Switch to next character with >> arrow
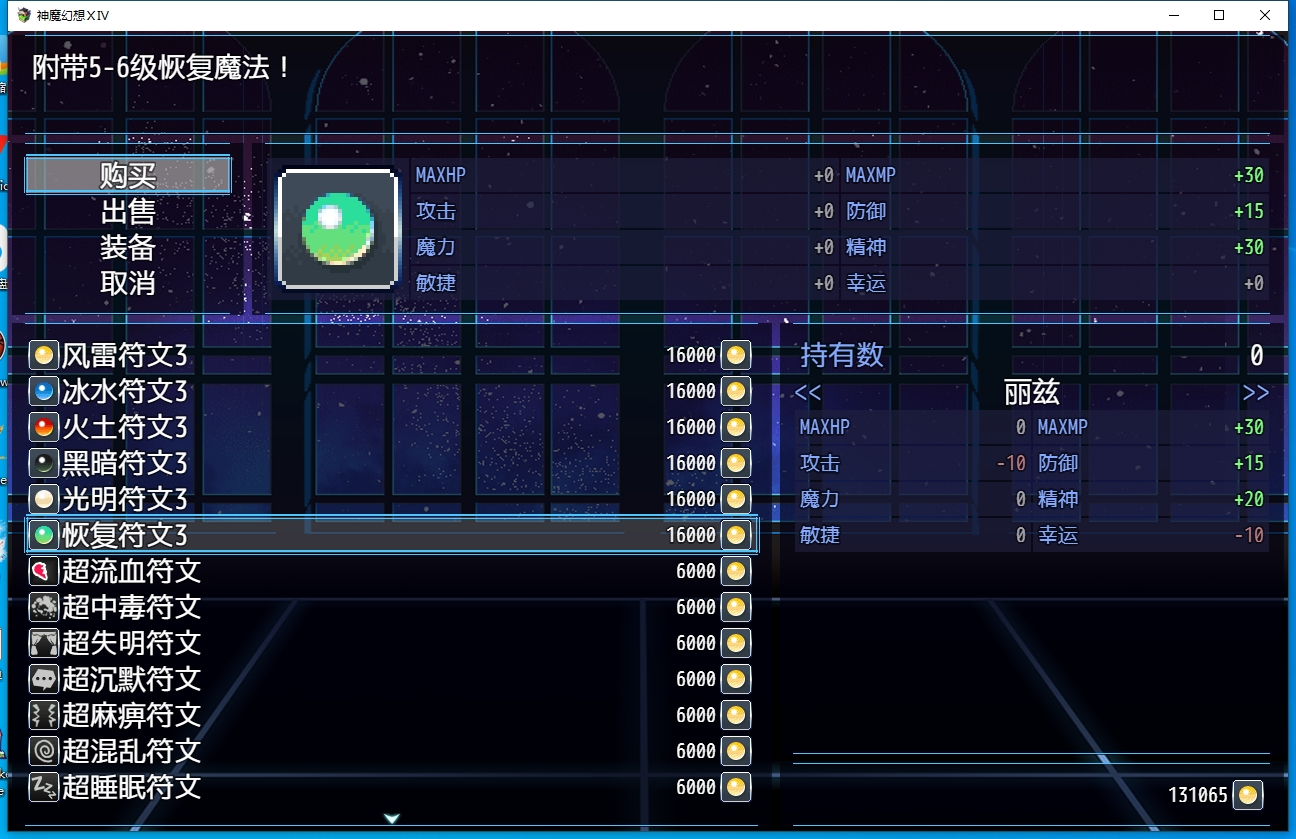This screenshot has height=839, width=1296. [1256, 392]
